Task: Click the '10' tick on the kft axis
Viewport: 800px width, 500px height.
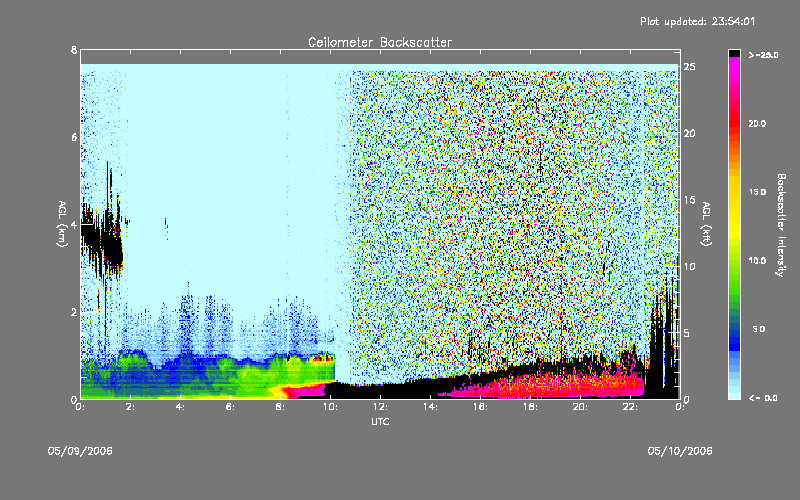Action: coord(690,266)
